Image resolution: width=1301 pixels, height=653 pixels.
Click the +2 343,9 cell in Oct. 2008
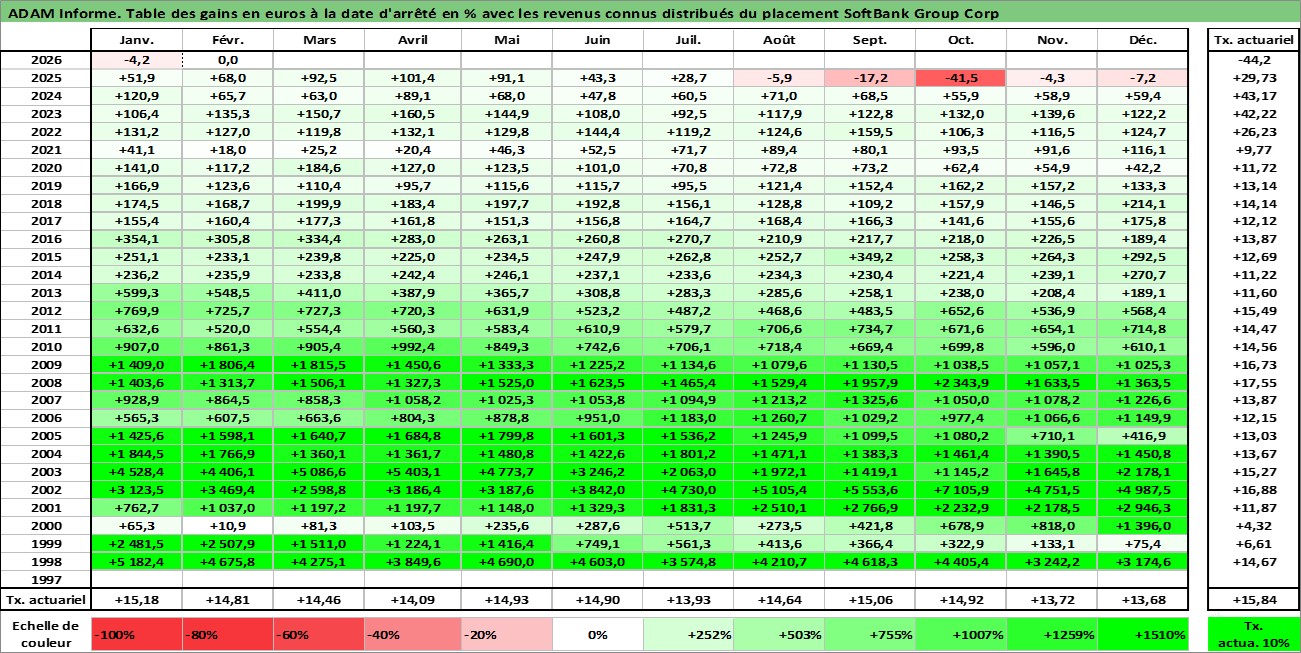pyautogui.click(x=961, y=383)
